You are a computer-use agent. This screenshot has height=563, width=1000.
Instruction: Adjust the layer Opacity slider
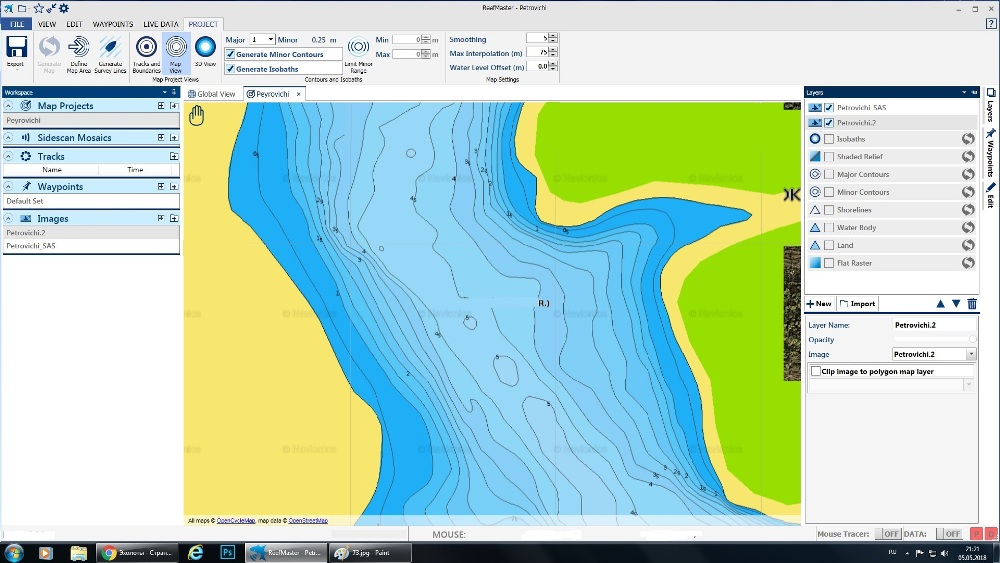(973, 340)
